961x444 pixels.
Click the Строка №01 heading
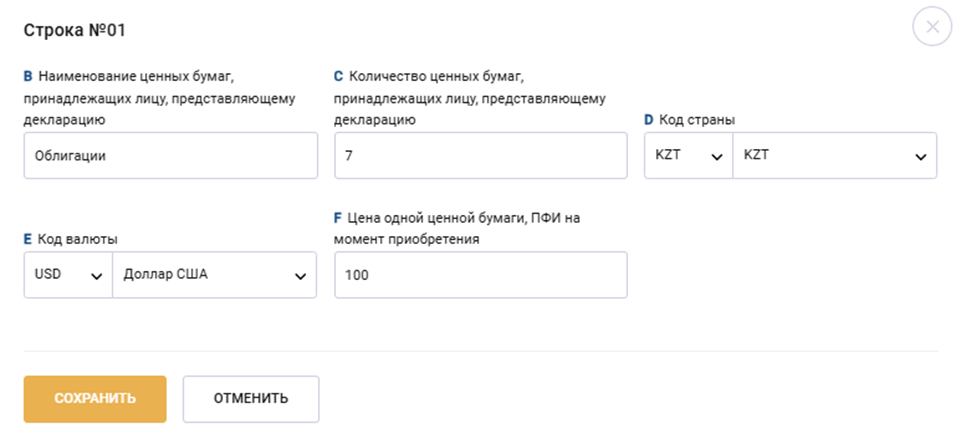click(x=74, y=30)
